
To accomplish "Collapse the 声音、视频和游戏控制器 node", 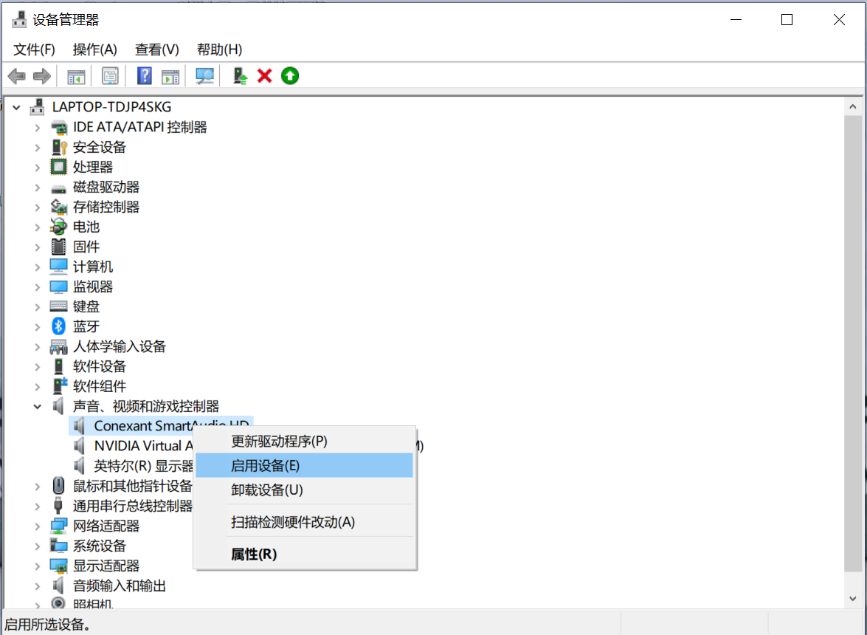I will (37, 406).
